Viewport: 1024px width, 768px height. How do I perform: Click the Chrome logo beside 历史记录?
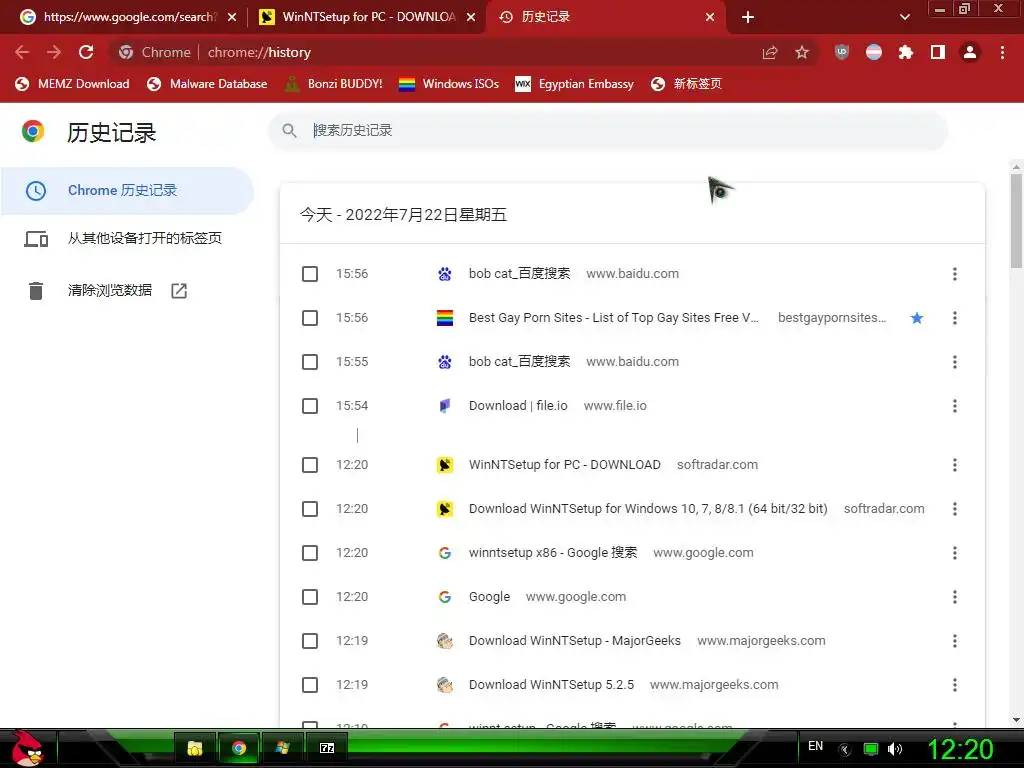coord(33,131)
